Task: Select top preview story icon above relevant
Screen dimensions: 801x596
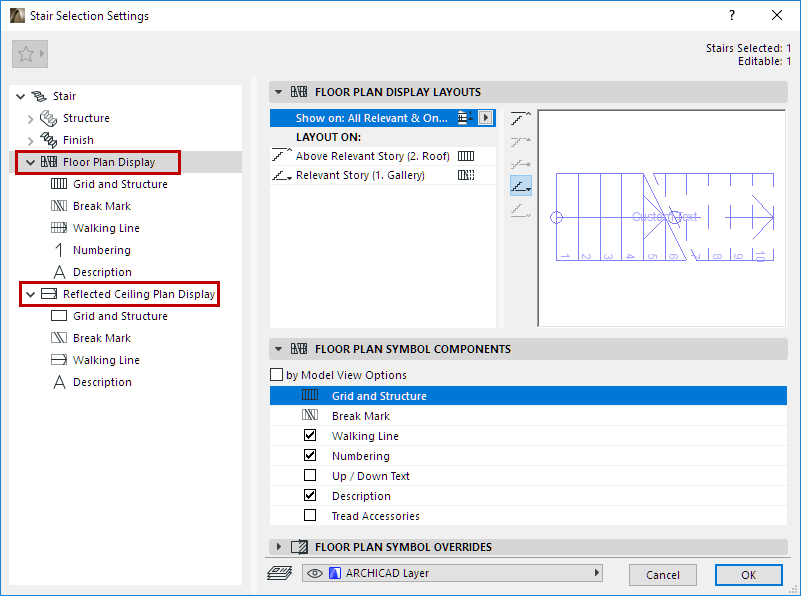Action: click(521, 118)
